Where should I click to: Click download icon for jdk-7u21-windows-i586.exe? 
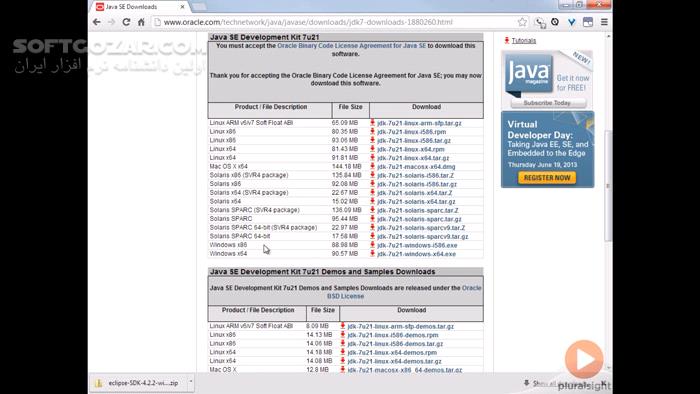pos(372,245)
